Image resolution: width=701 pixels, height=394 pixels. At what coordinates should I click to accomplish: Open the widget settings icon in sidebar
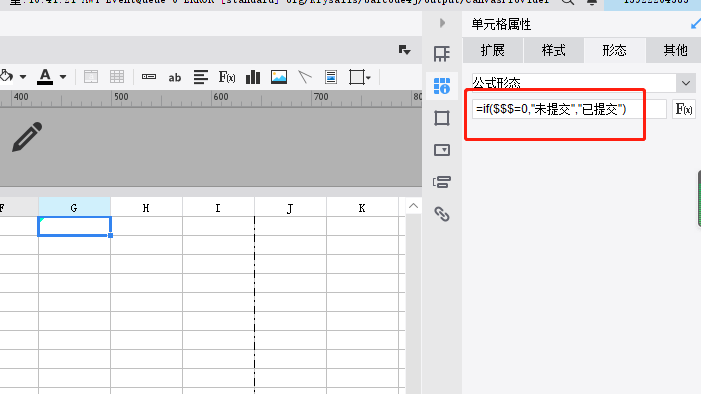[x=442, y=150]
